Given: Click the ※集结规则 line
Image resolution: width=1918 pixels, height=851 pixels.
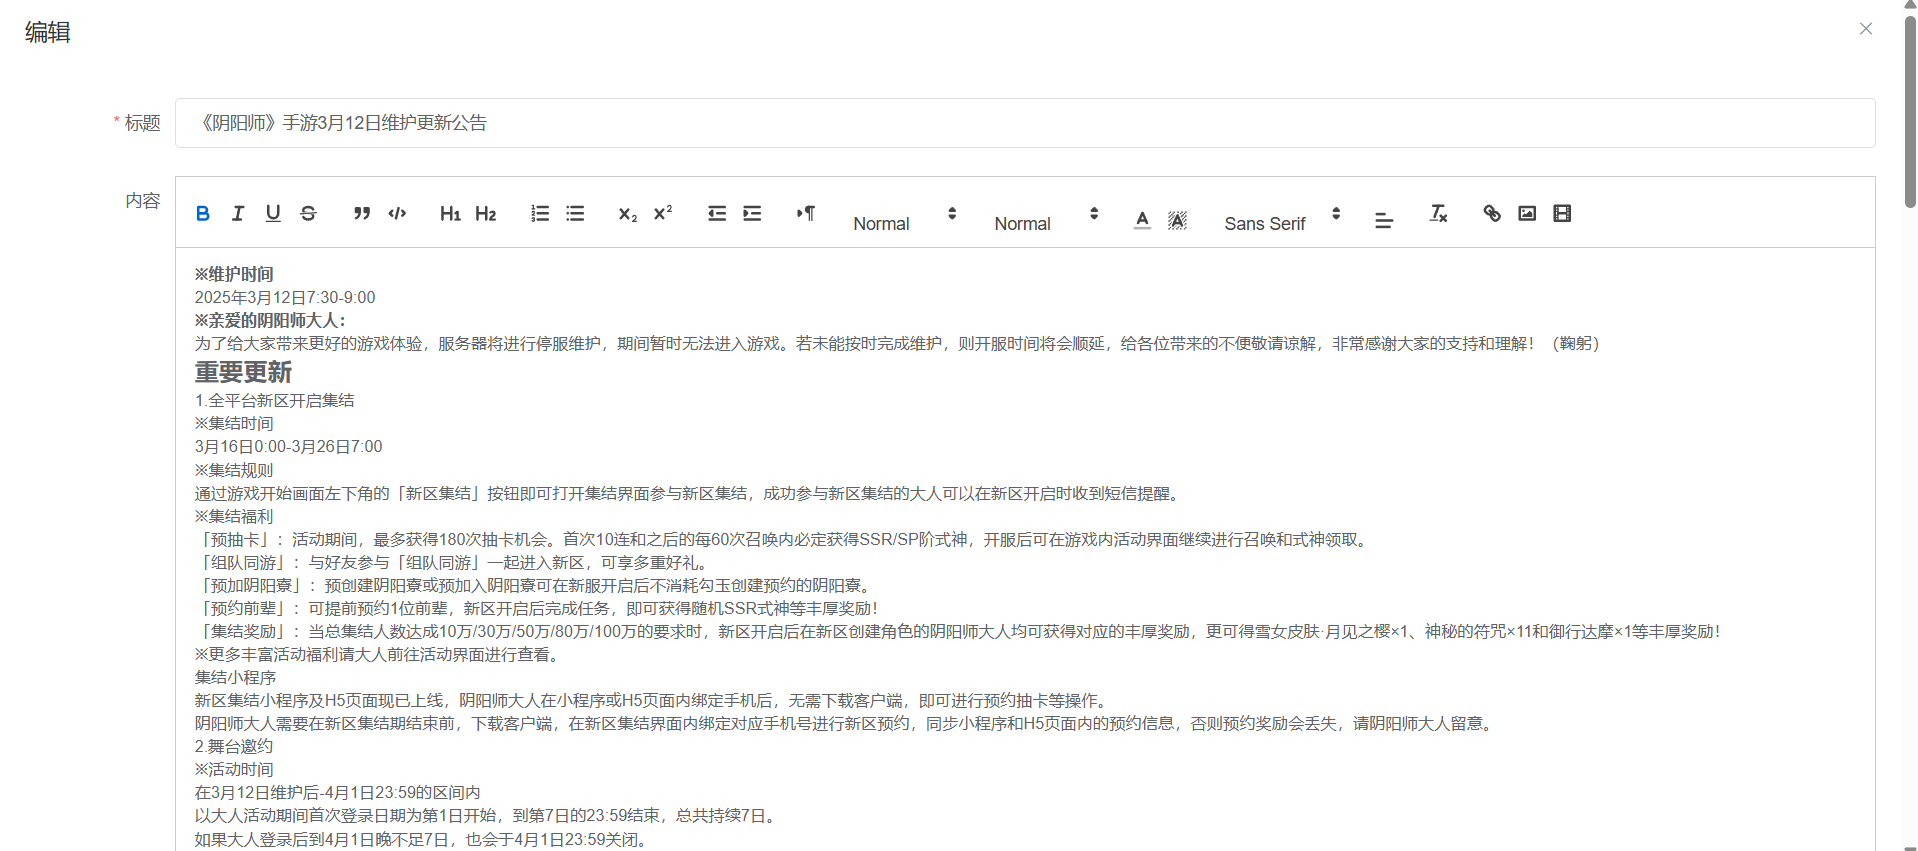Looking at the screenshot, I should tap(233, 470).
